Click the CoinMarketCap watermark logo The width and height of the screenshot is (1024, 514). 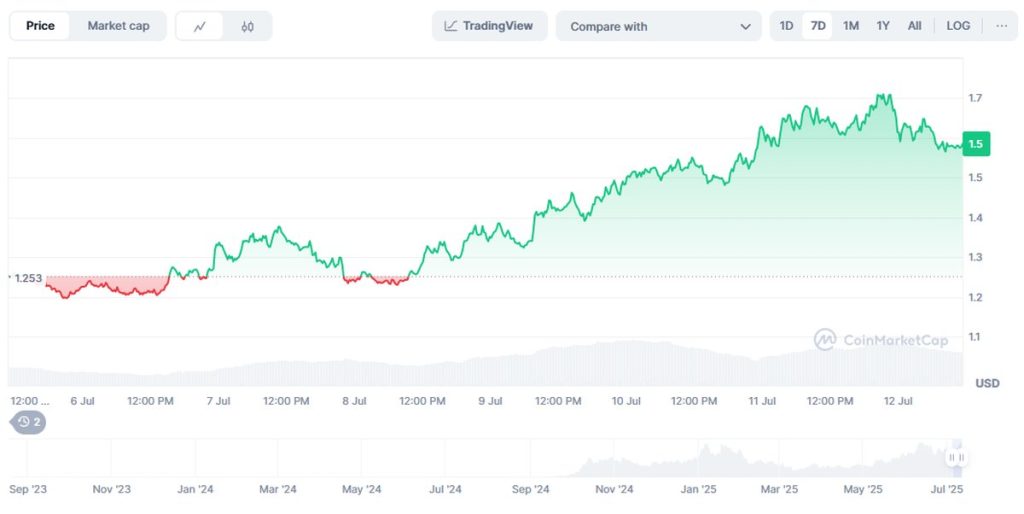pyautogui.click(x=825, y=340)
